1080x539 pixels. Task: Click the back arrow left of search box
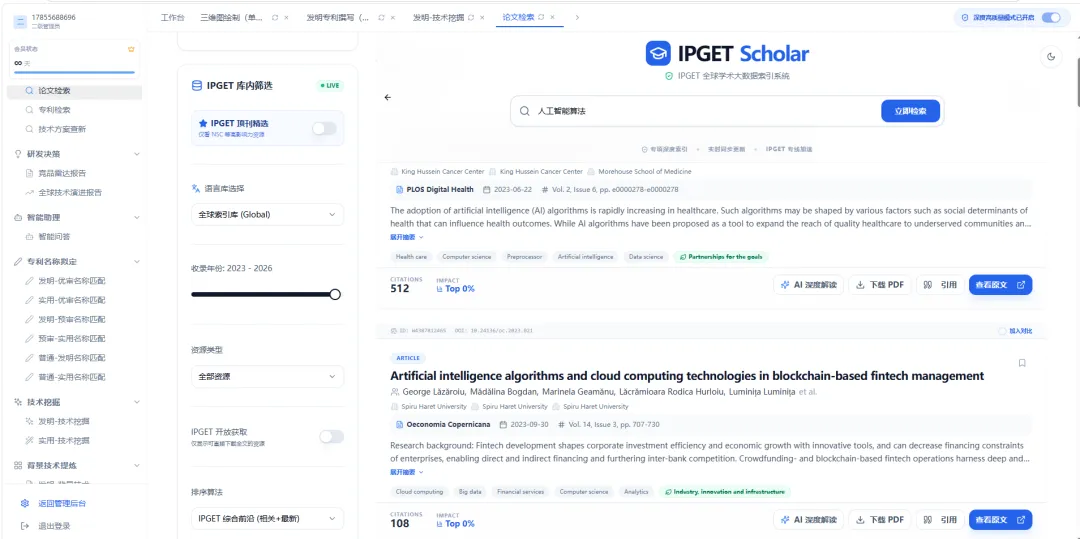tap(388, 97)
